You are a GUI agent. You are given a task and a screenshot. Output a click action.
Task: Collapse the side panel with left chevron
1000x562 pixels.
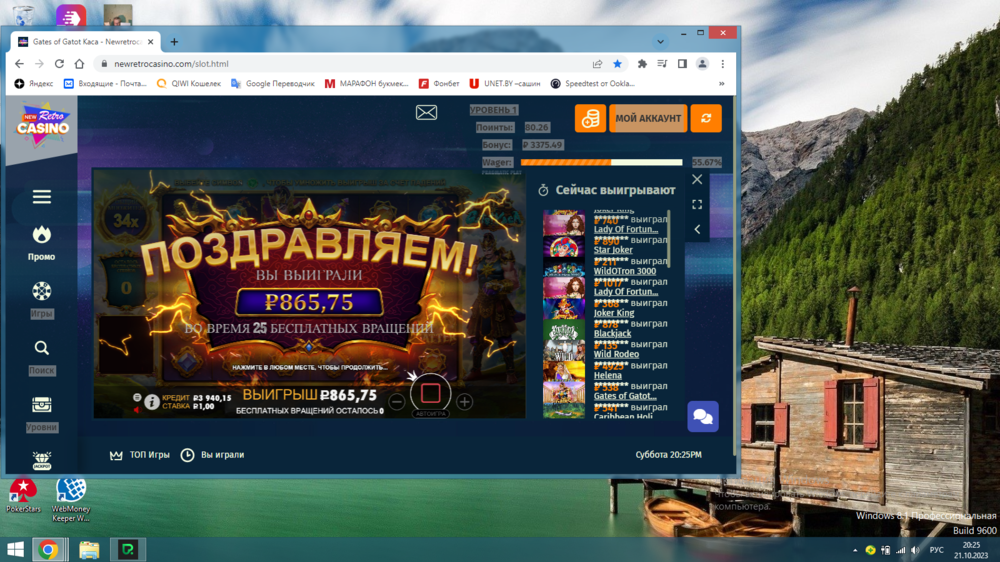[697, 229]
